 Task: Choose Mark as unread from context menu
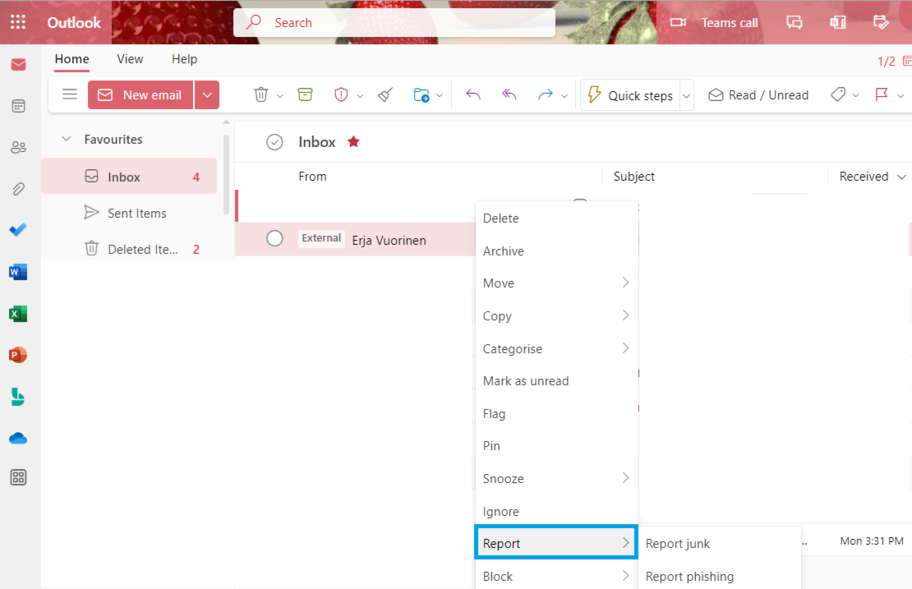(526, 381)
